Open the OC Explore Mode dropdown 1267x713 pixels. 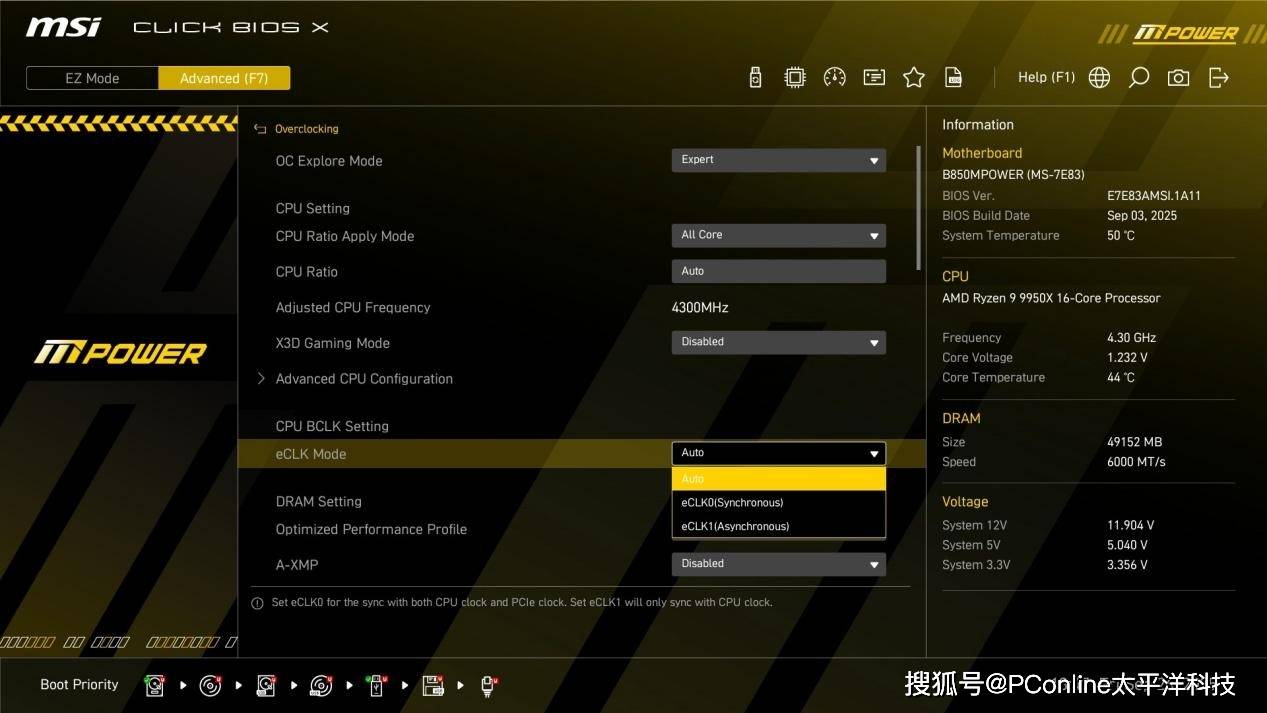(778, 160)
